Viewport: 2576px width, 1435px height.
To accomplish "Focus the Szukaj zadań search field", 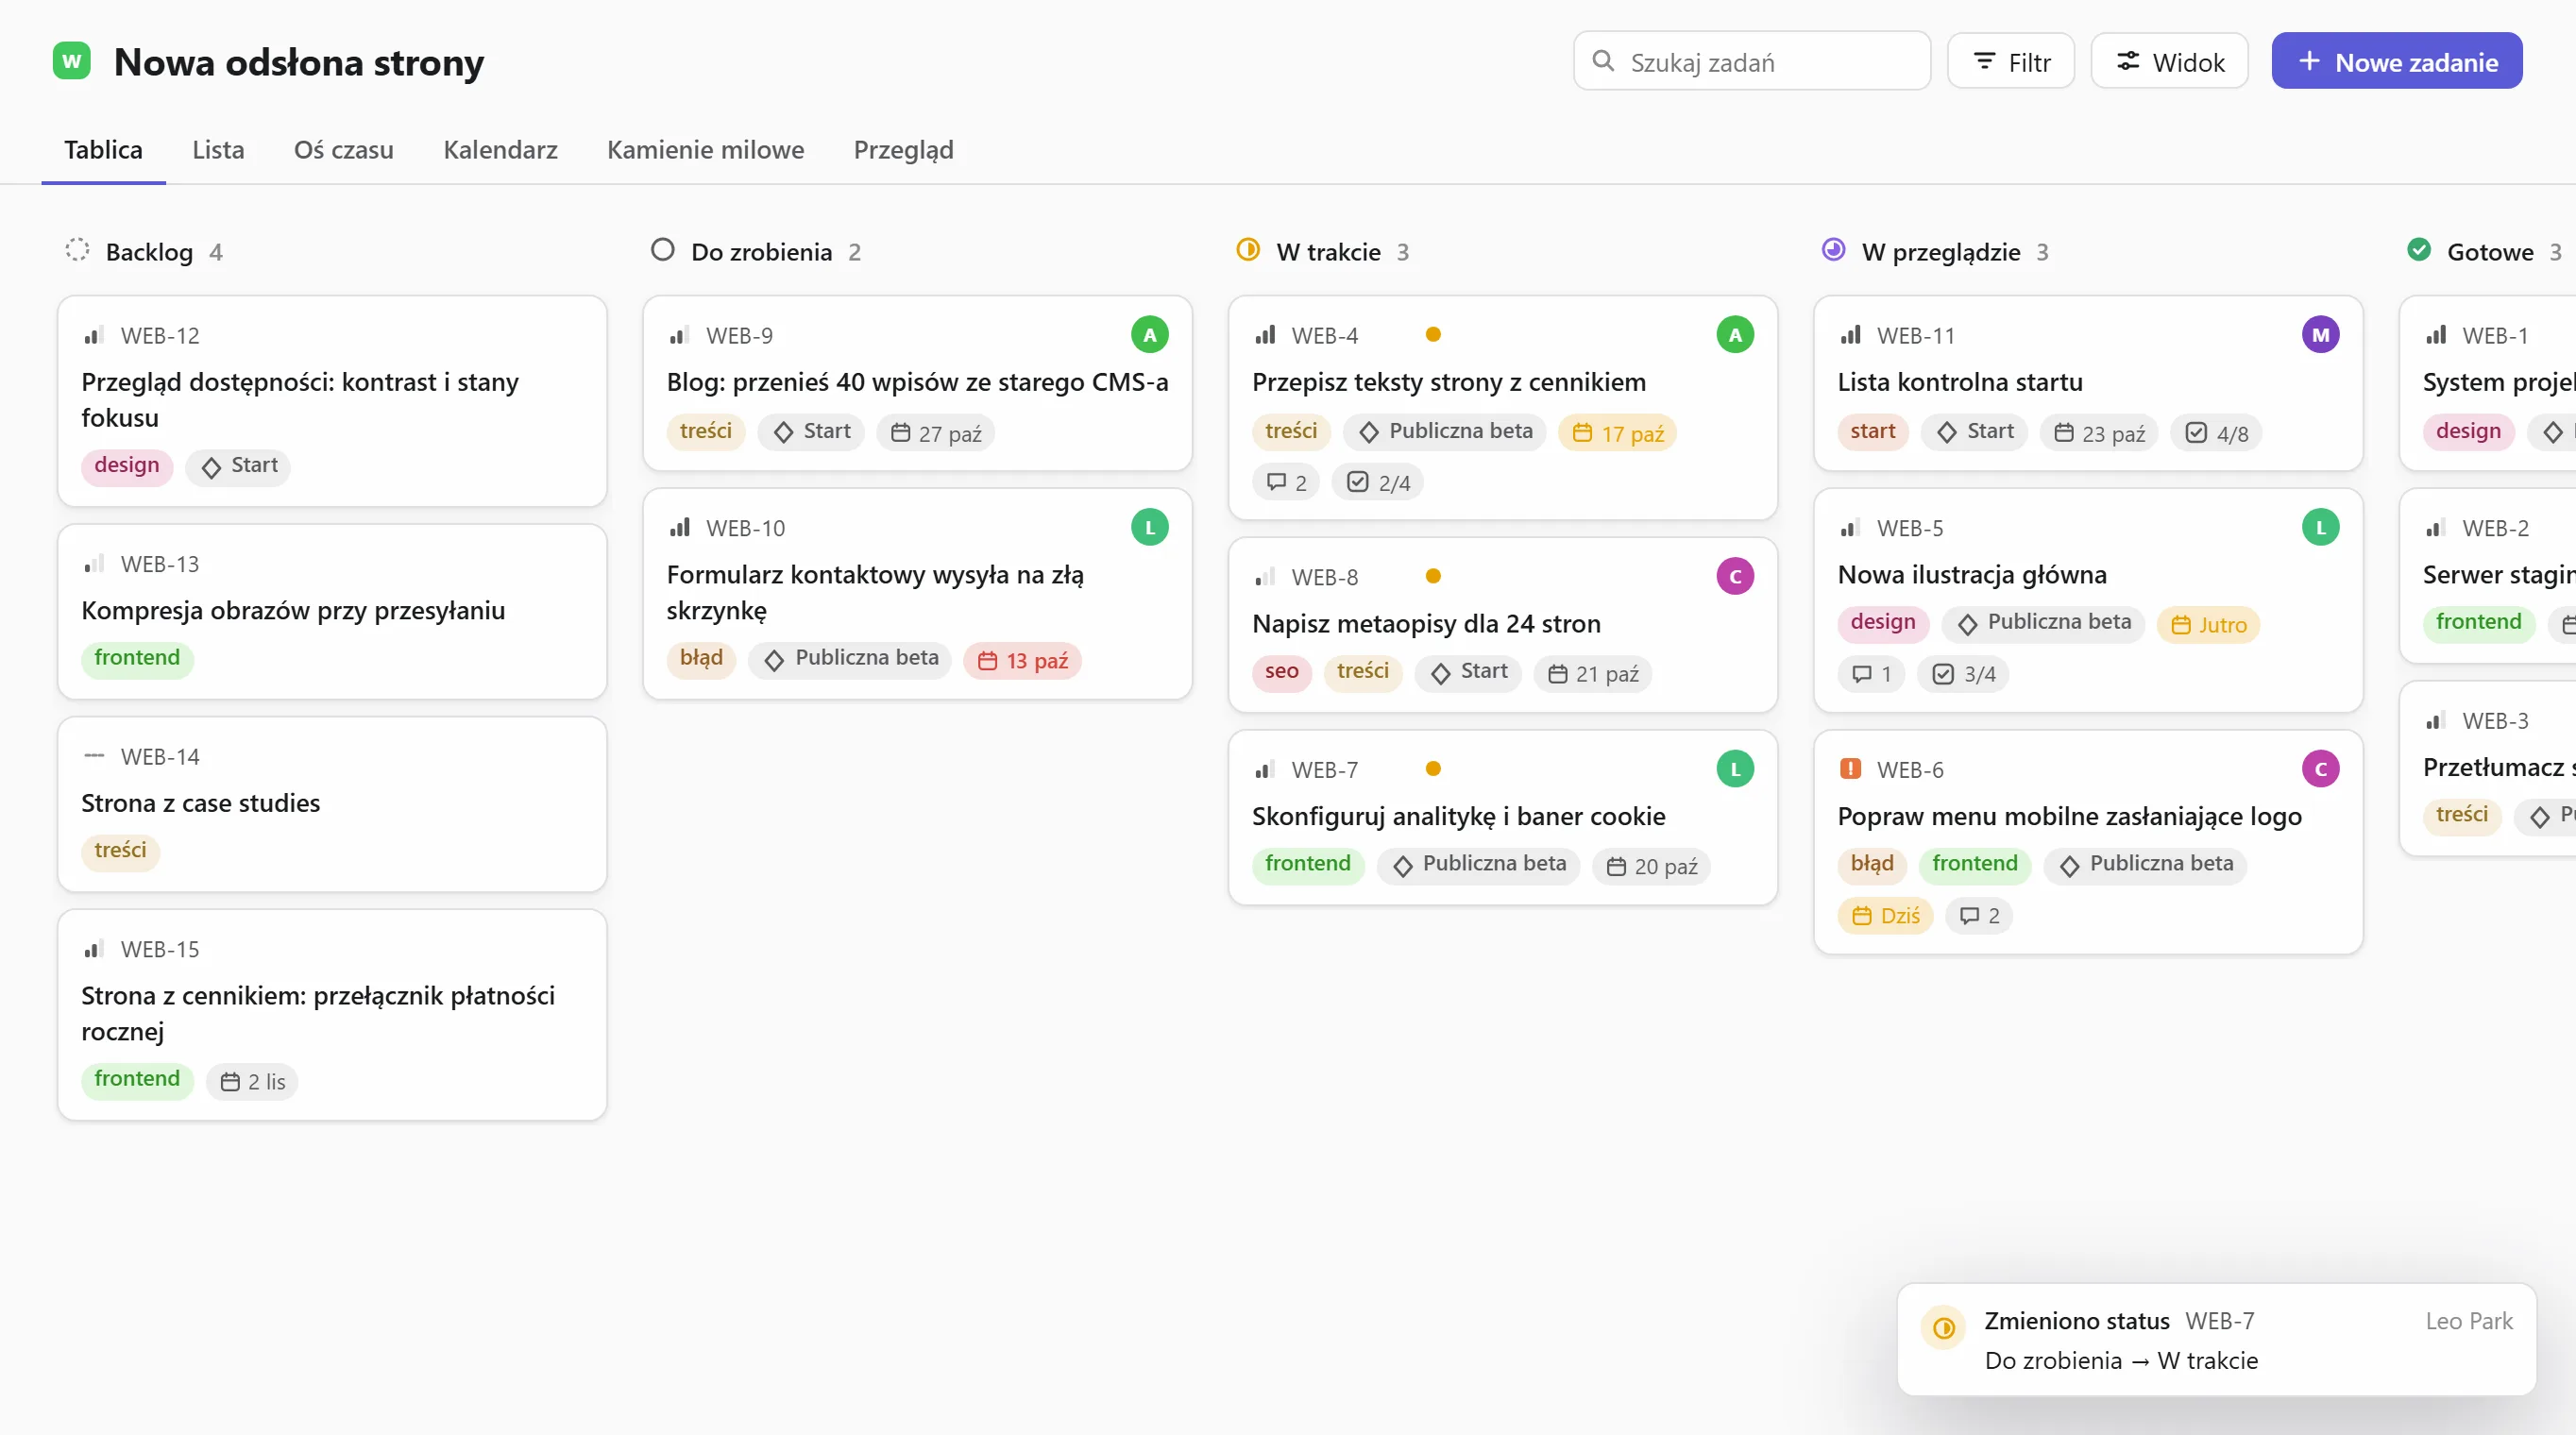I will (x=1751, y=62).
